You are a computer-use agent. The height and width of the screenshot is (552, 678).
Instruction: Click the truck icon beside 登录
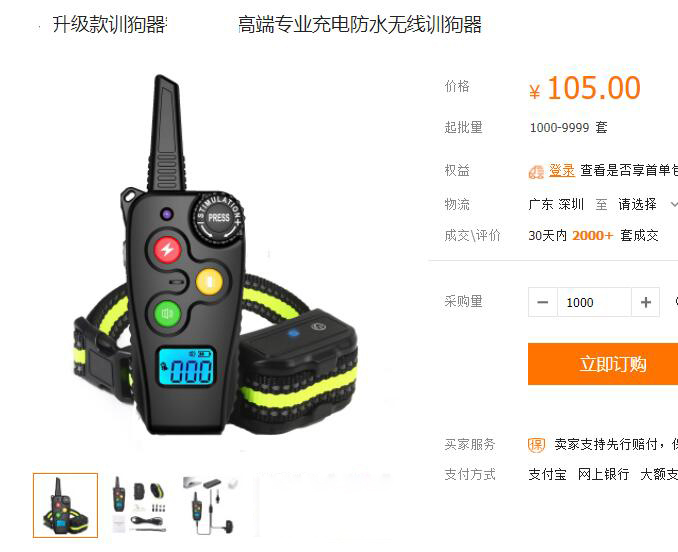tap(537, 172)
